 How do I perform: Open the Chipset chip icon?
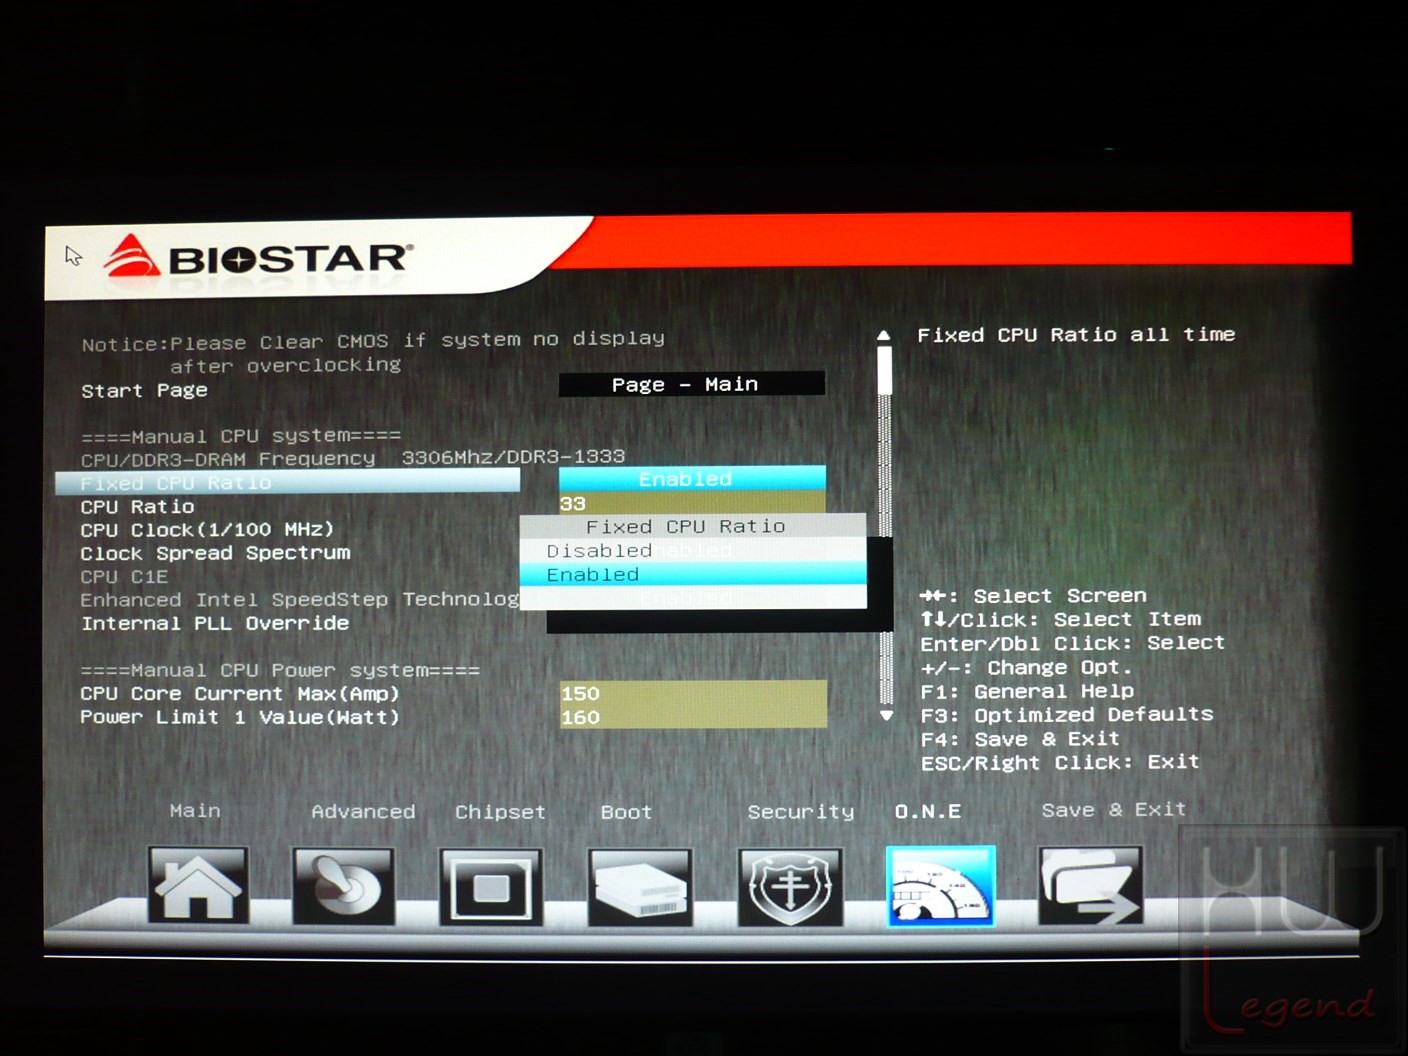(491, 887)
